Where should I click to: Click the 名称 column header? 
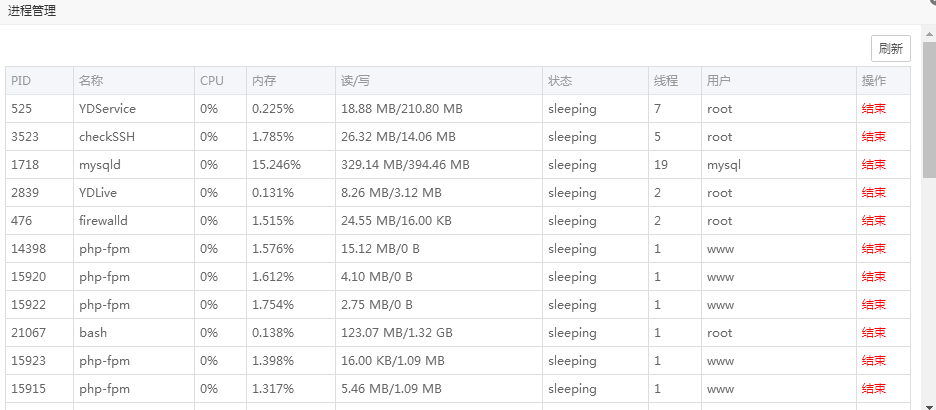[91, 80]
